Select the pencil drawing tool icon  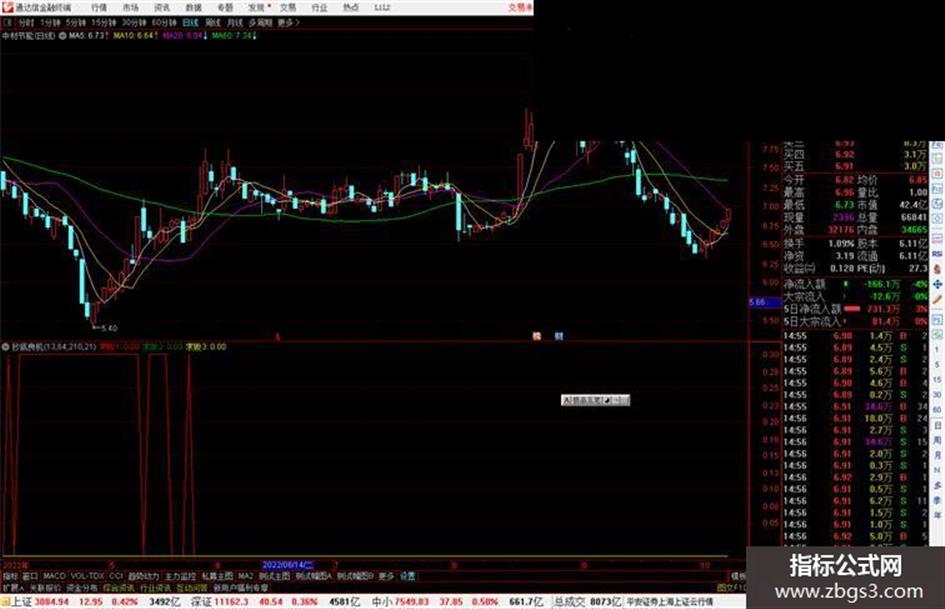(937, 299)
